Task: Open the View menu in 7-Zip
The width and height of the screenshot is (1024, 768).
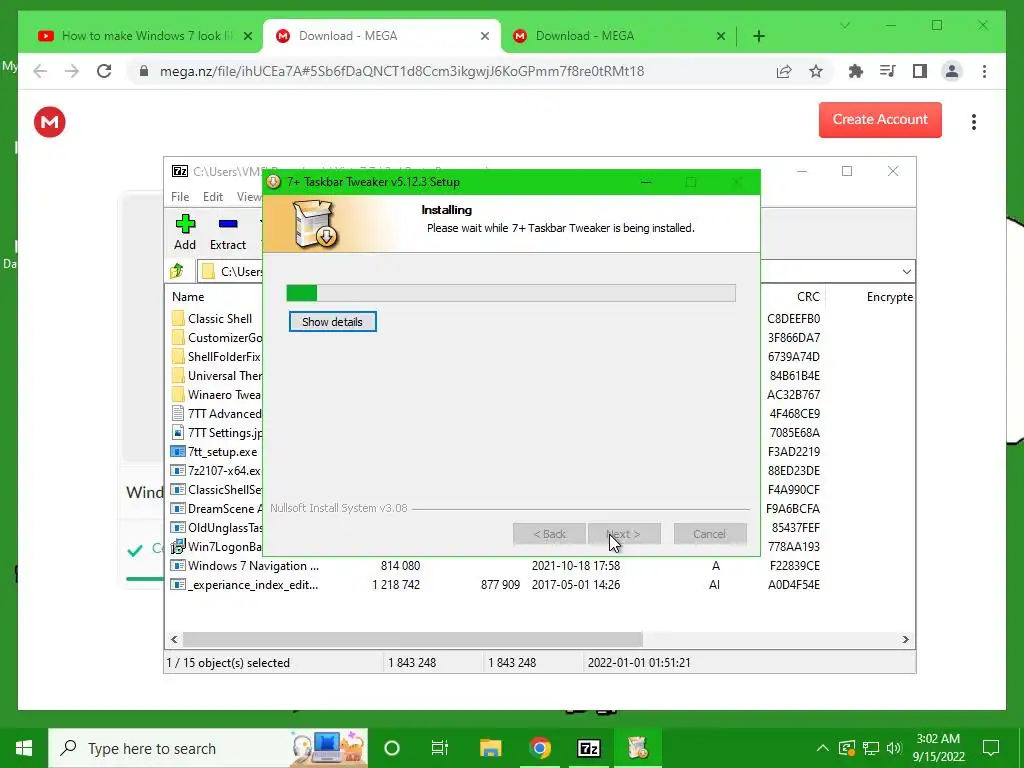Action: click(x=249, y=197)
